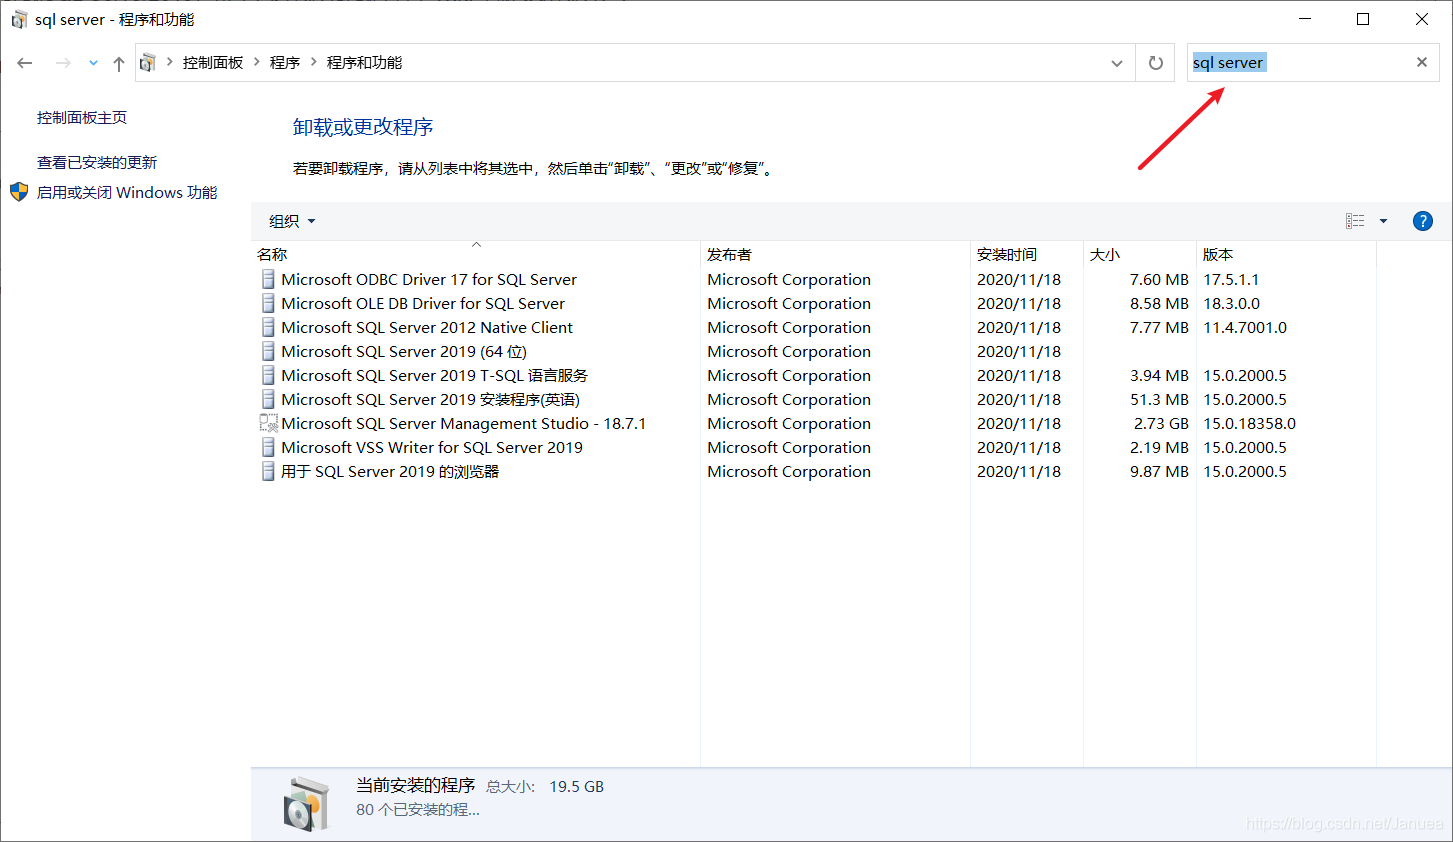Screen dimensions: 1453x842
Task: Minimize the 程序和功能 window
Action: click(x=1305, y=19)
